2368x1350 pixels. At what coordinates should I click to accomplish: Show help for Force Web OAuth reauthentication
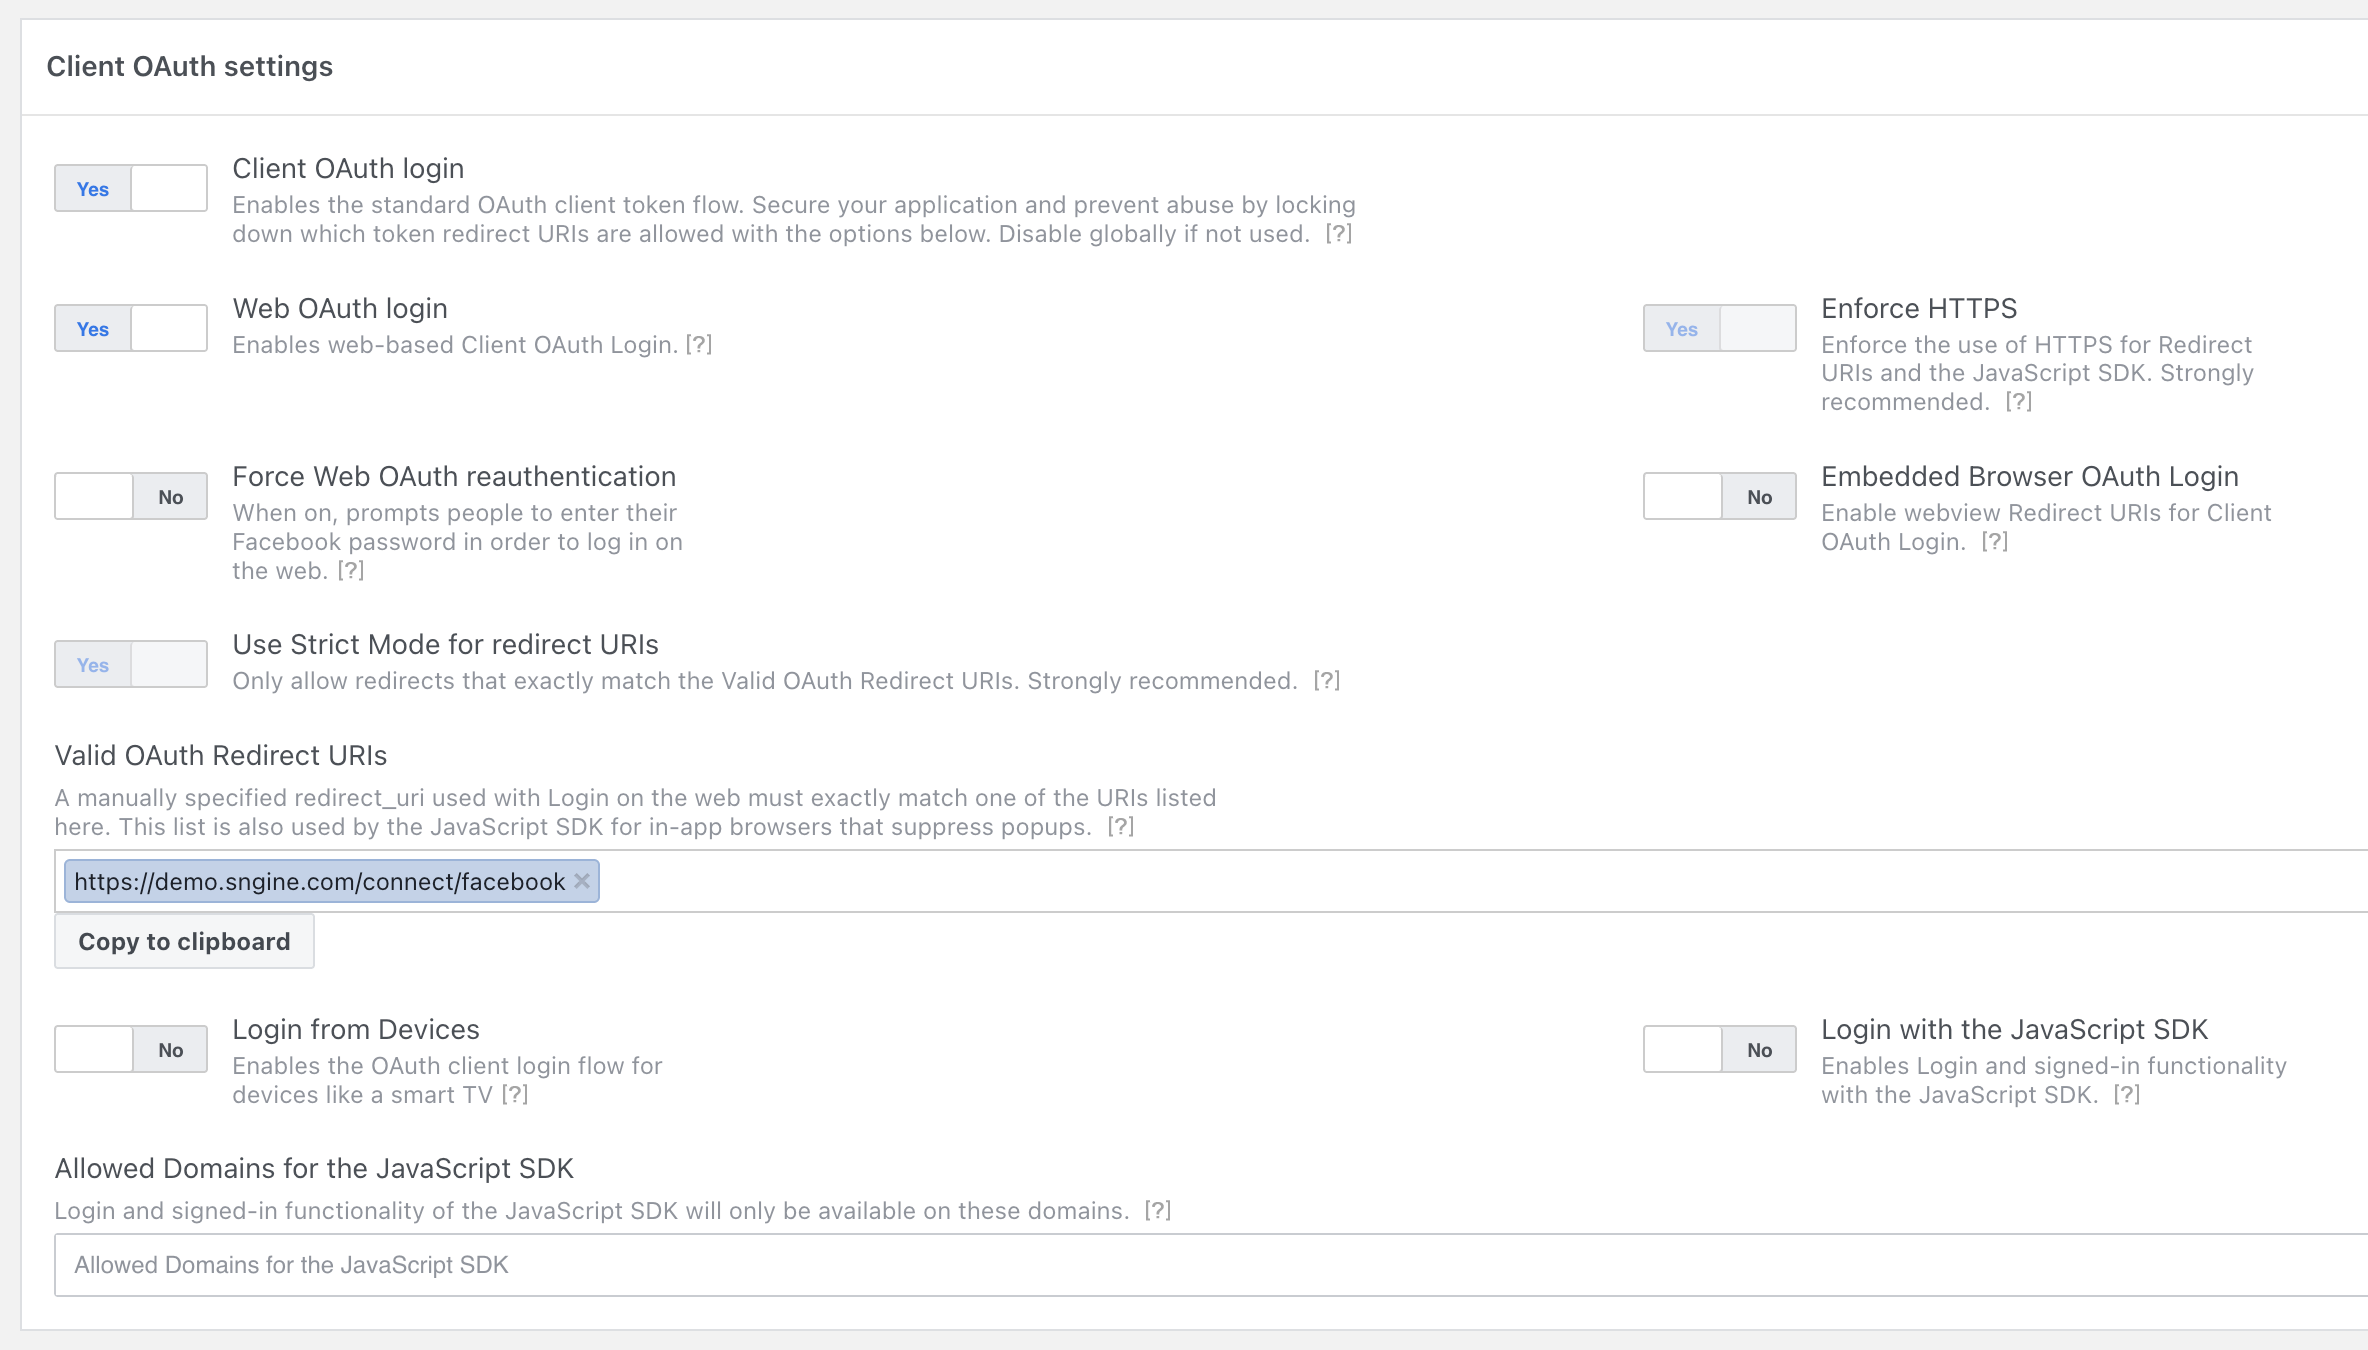tap(351, 571)
